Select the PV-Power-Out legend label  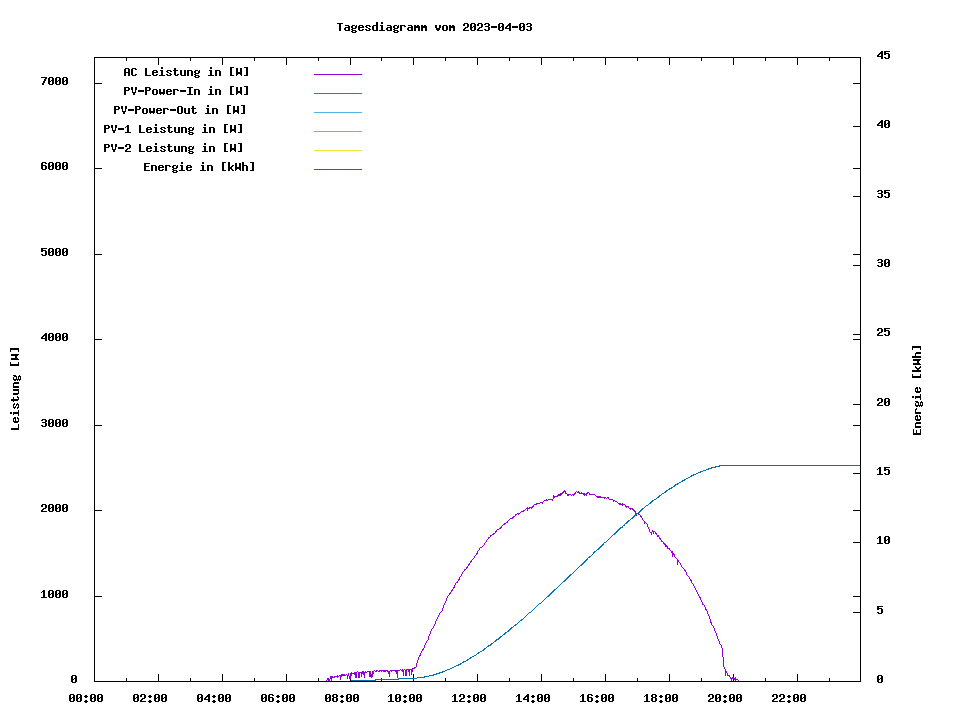[180, 110]
